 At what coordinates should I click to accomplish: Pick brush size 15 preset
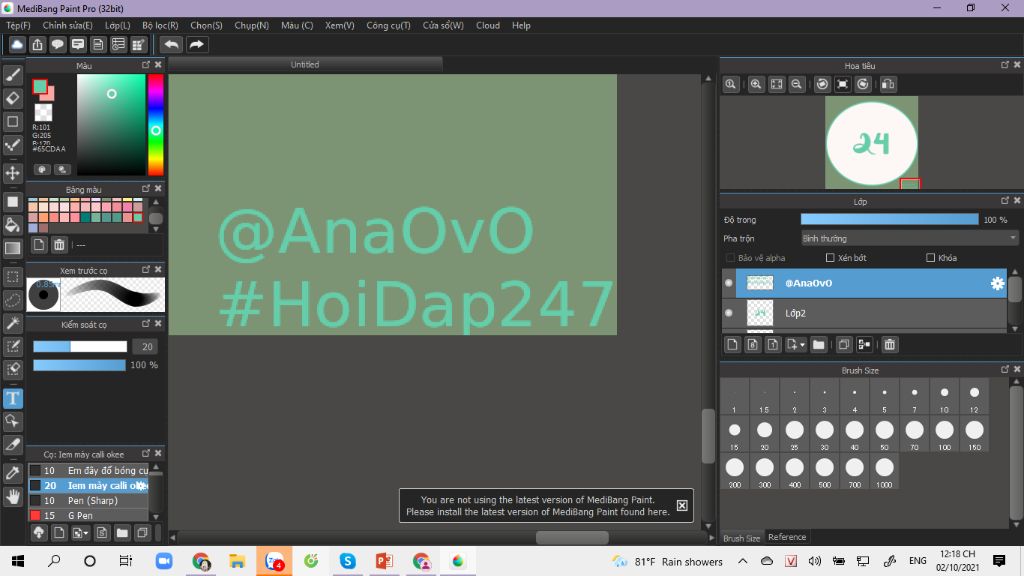[x=734, y=434]
